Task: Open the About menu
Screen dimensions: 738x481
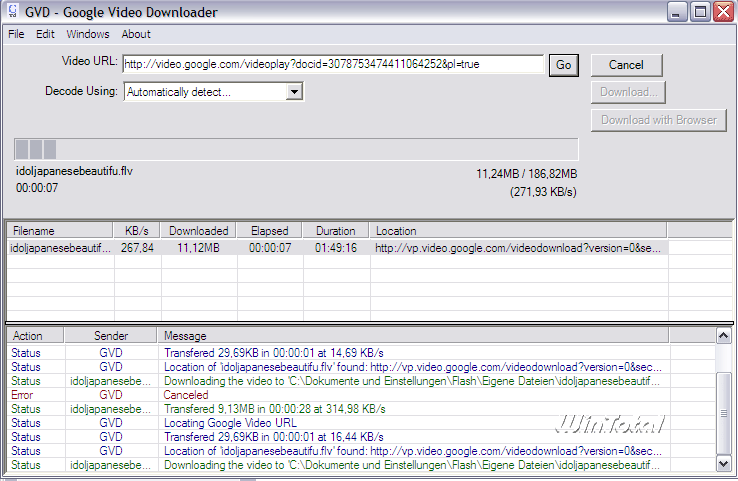Action: [136, 34]
